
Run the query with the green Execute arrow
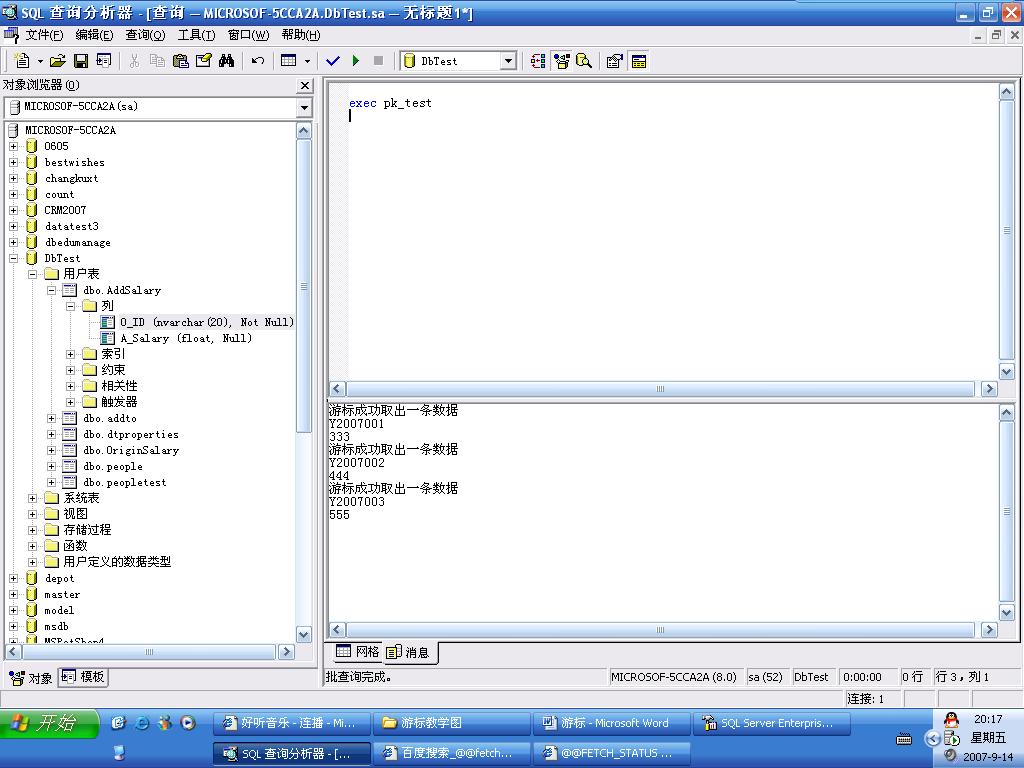click(356, 61)
